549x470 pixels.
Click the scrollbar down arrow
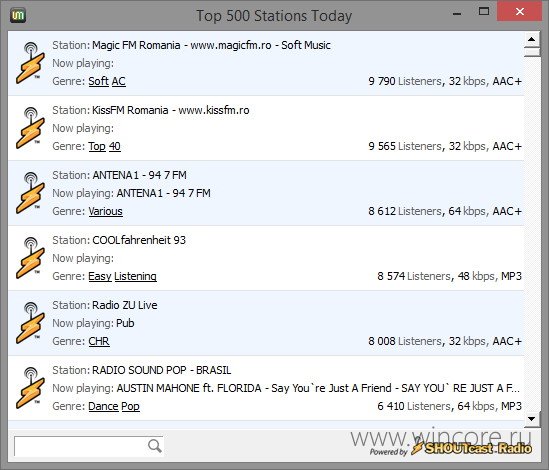[x=531, y=419]
